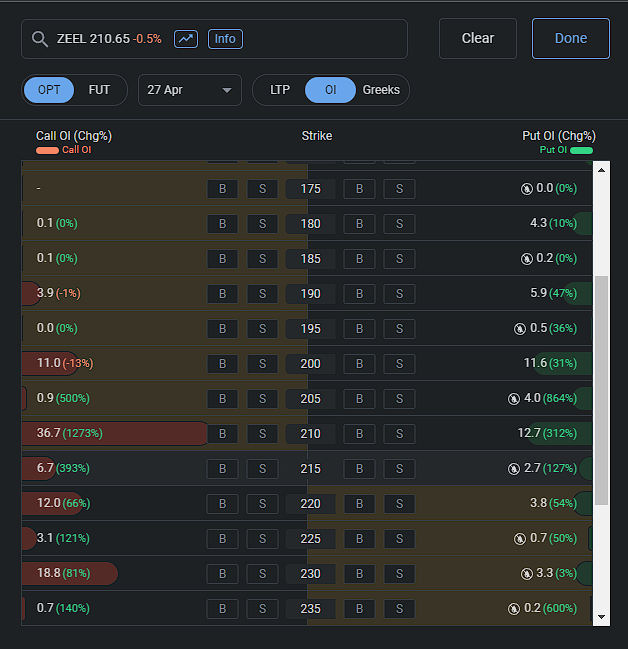Screen dimensions: 628x649
Task: Switch to FUT mode
Action: 99,90
